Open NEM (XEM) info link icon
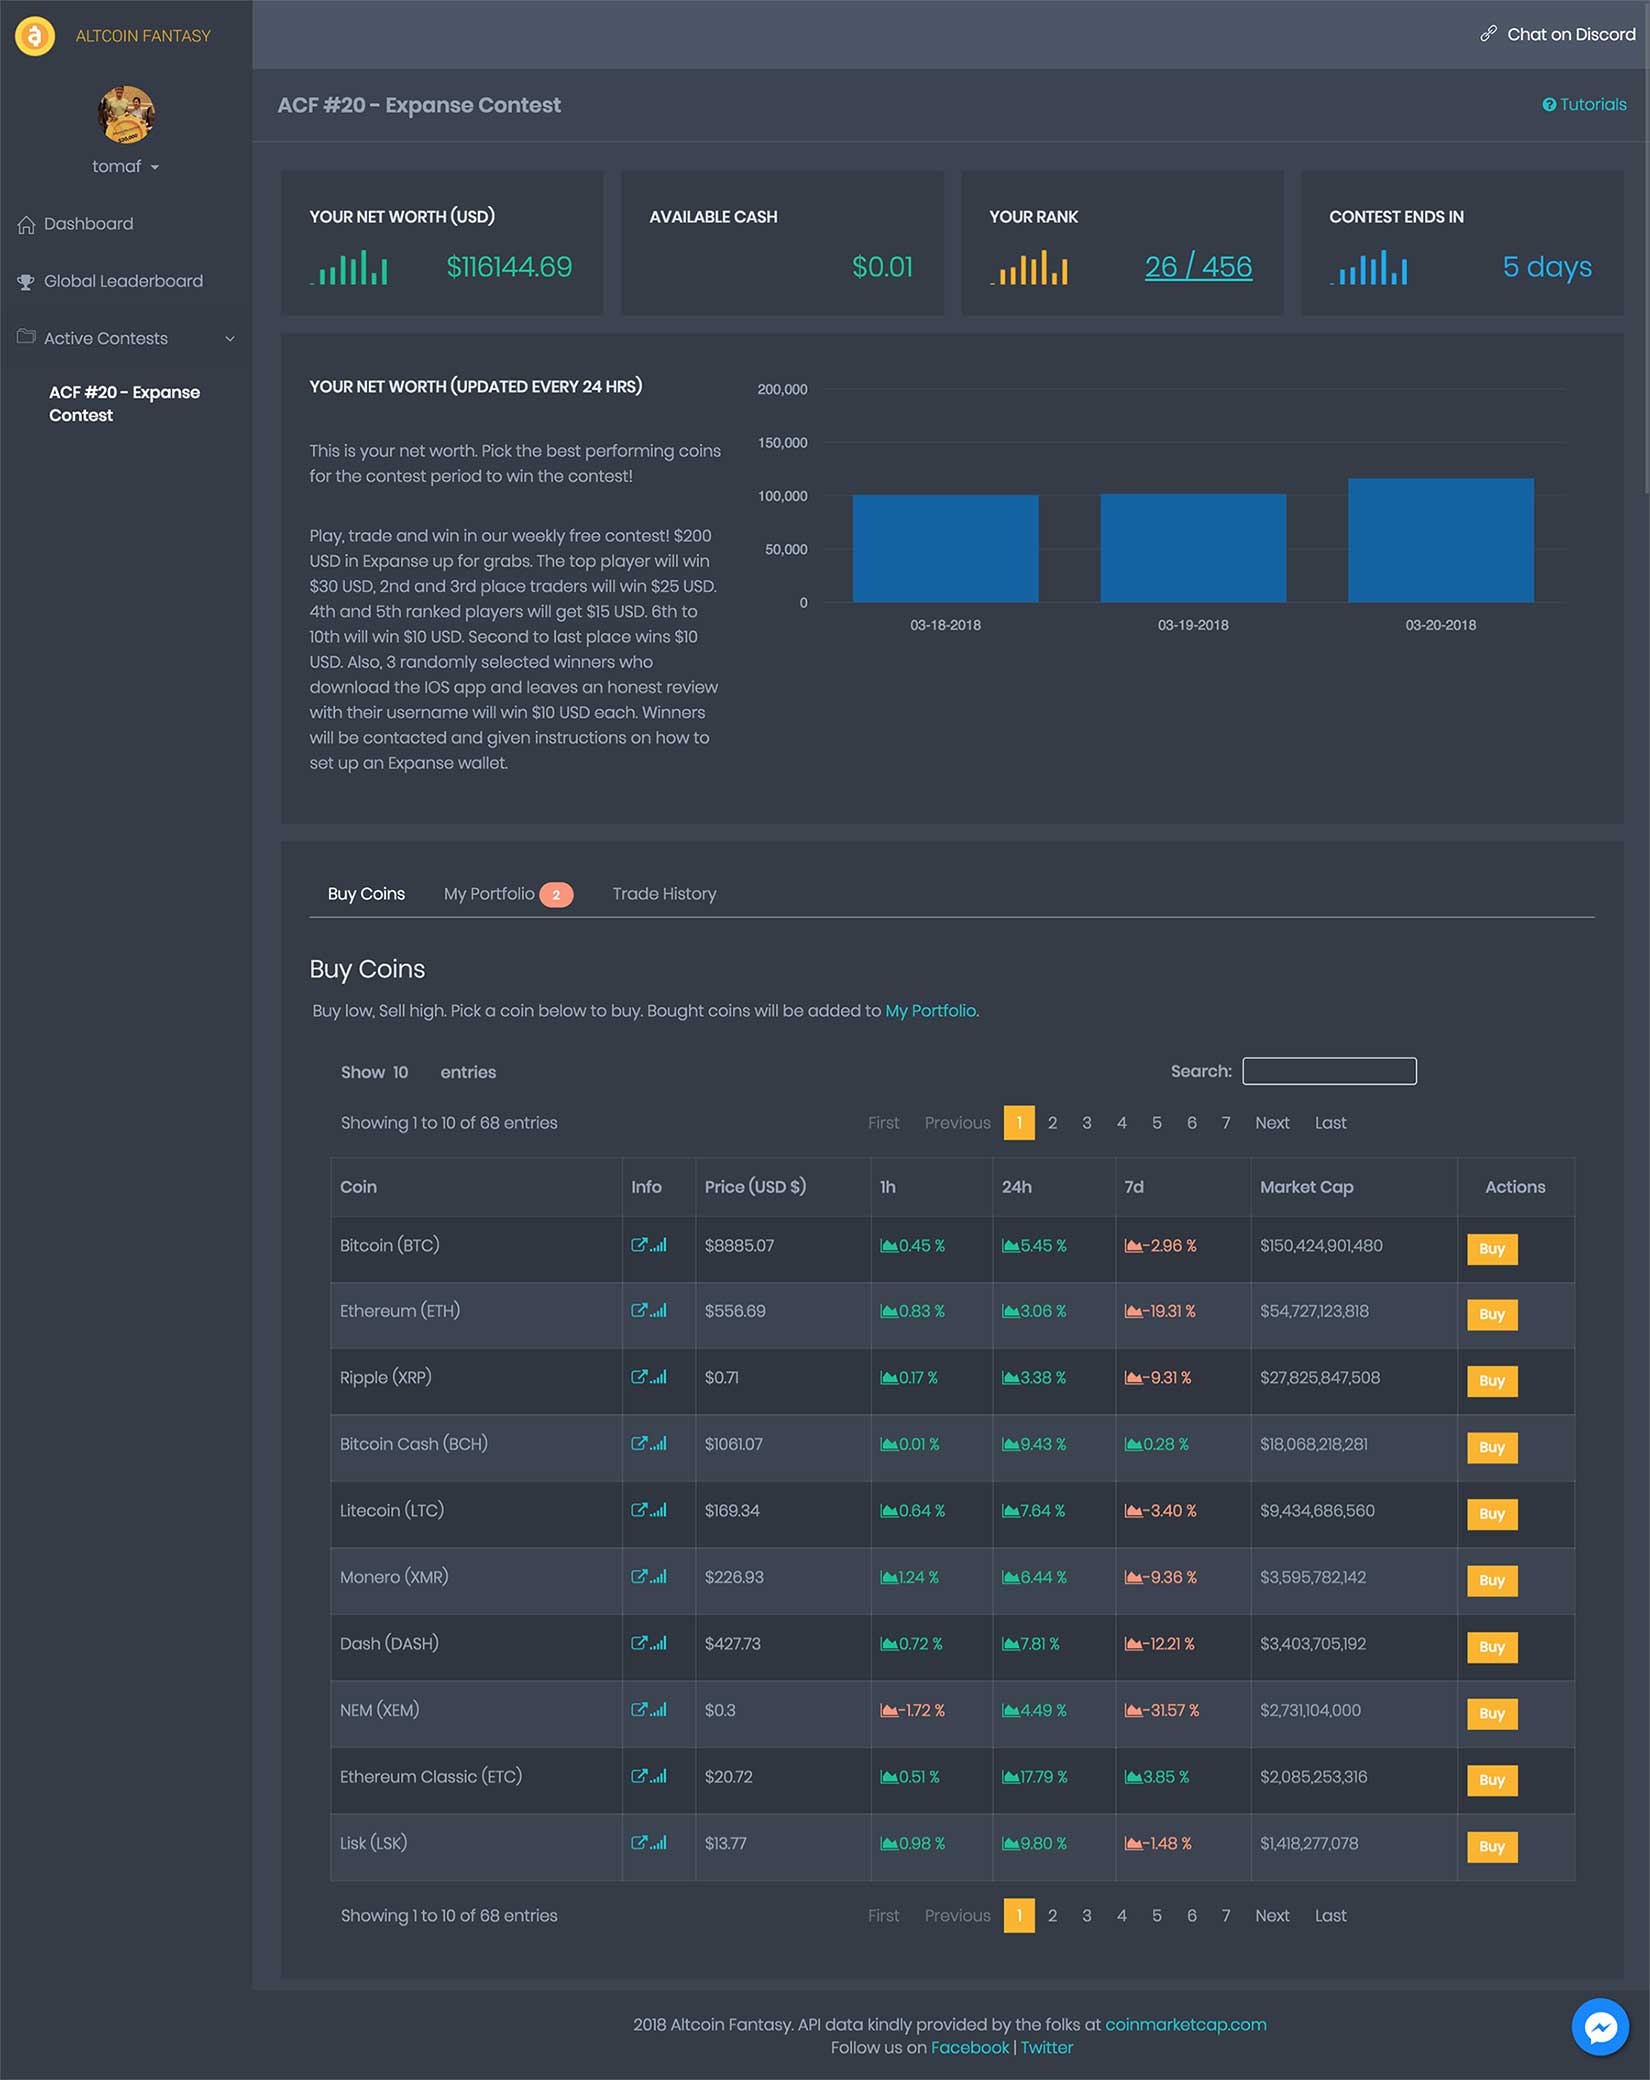The image size is (1650, 2080). tap(639, 1710)
